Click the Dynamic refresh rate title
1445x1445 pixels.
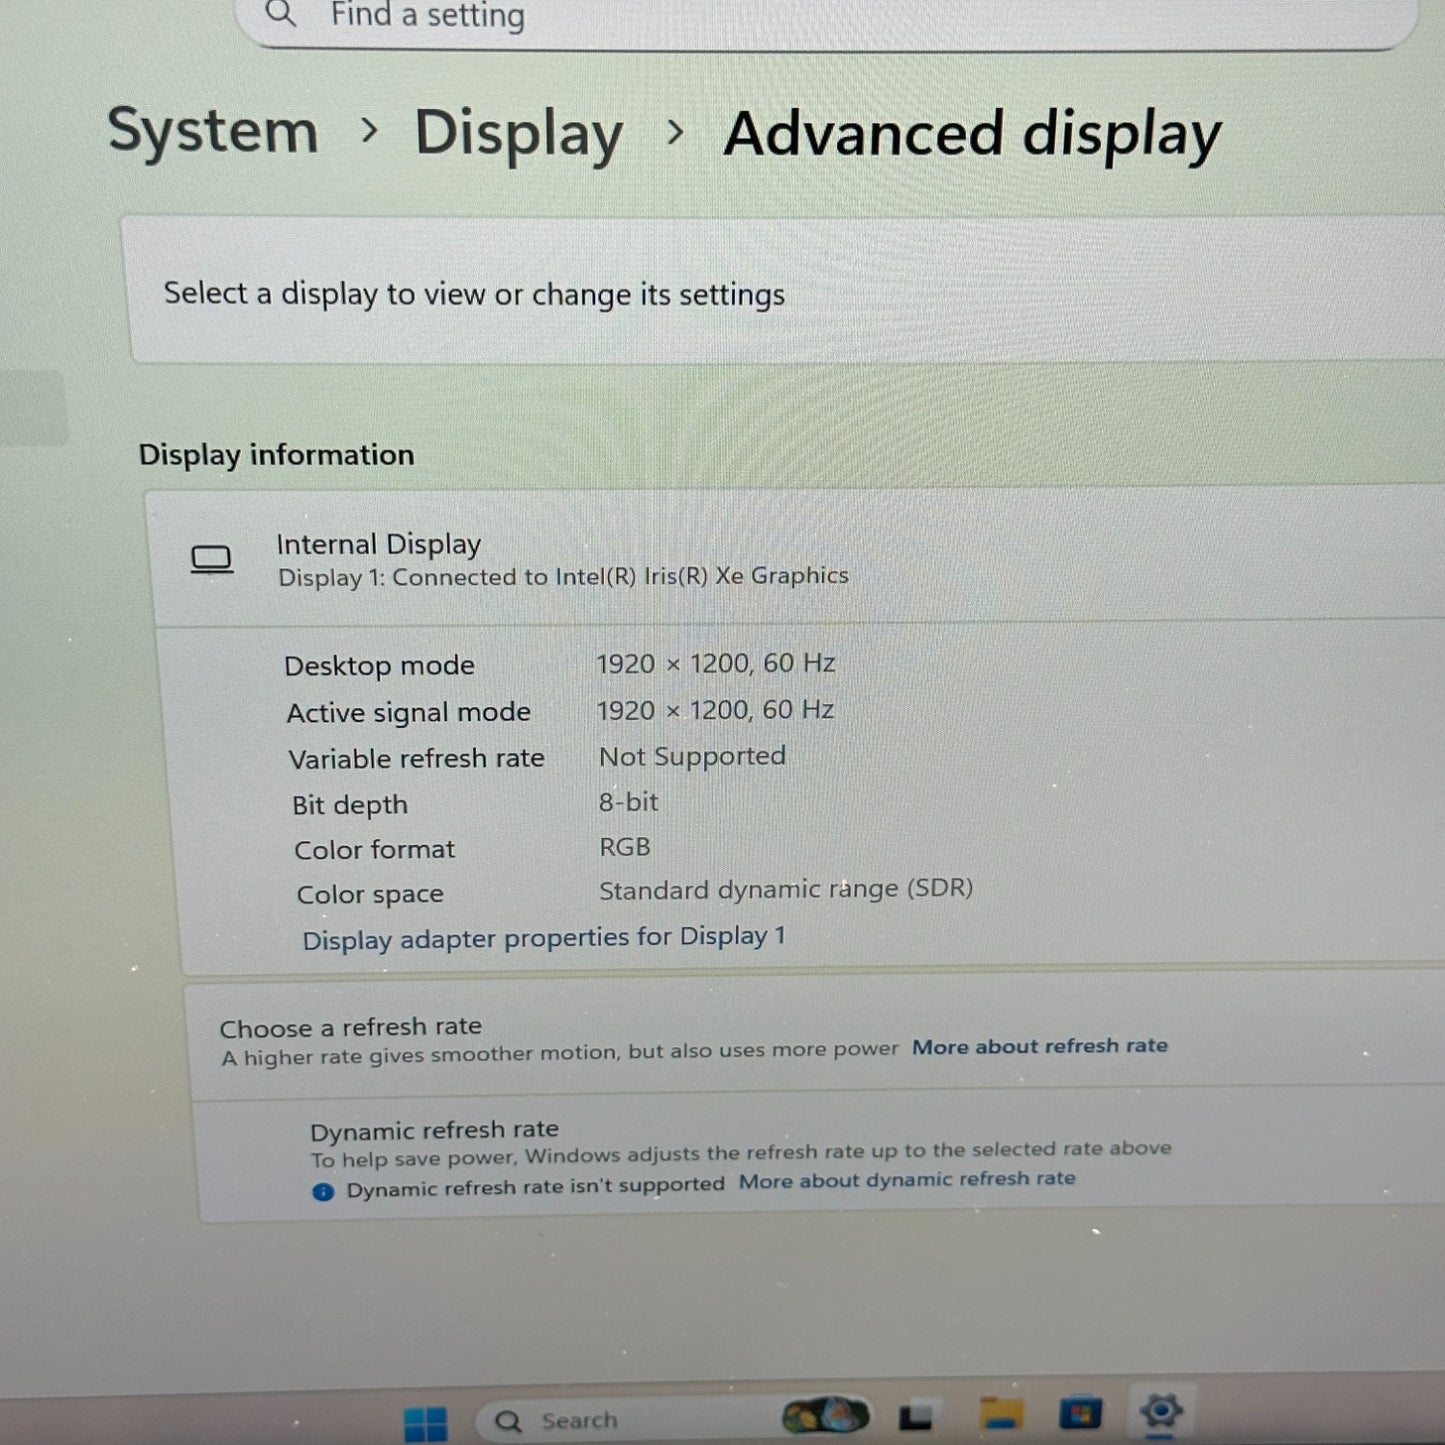coord(434,1131)
